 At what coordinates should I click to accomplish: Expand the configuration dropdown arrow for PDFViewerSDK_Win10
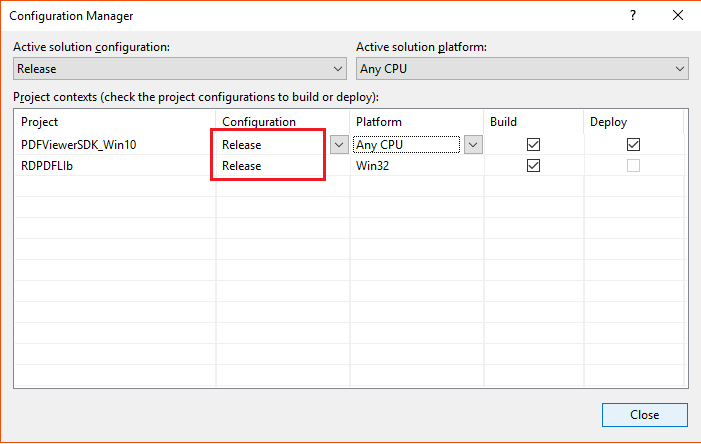pos(337,144)
